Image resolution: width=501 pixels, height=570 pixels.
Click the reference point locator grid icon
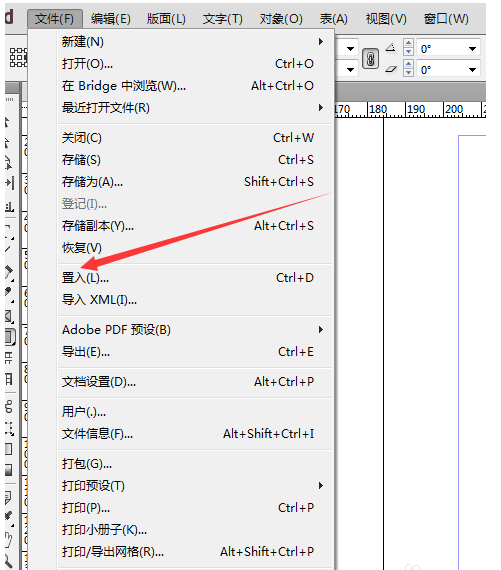(18, 57)
